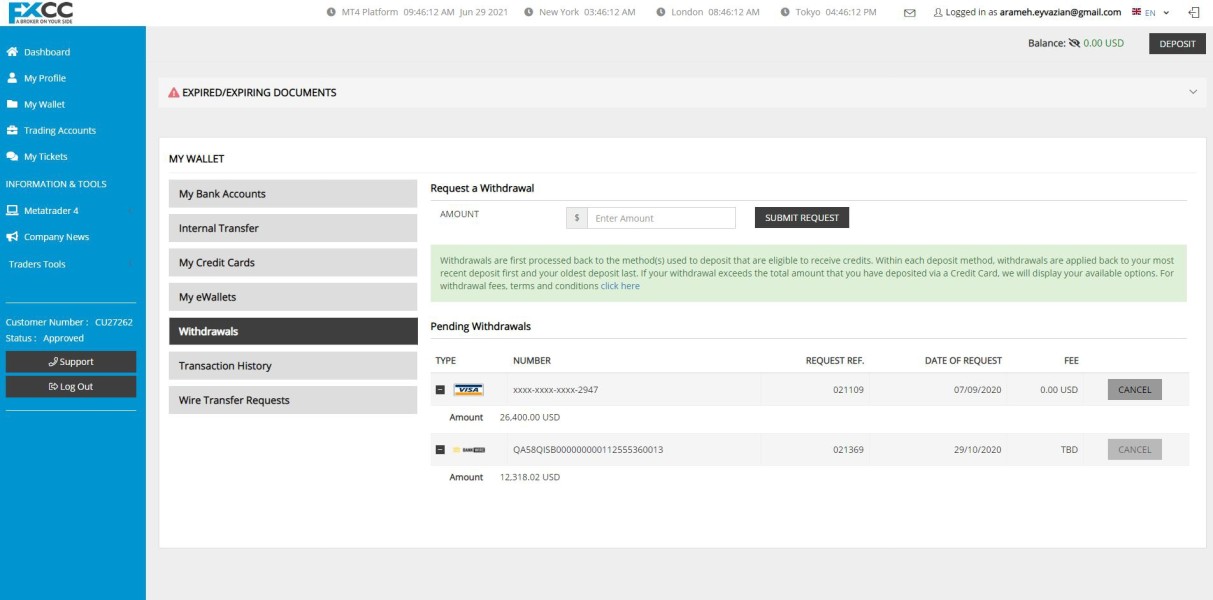Click the FXCC logo
This screenshot has width=1213, height=600.
40,12
